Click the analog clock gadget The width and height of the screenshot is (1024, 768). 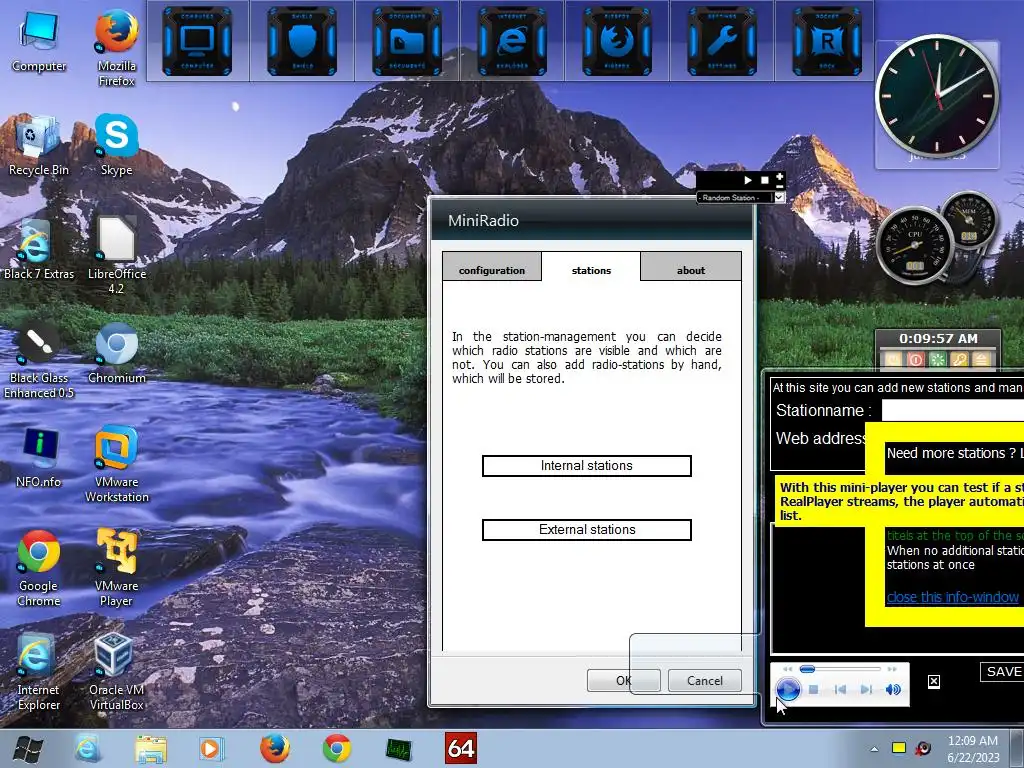[937, 95]
